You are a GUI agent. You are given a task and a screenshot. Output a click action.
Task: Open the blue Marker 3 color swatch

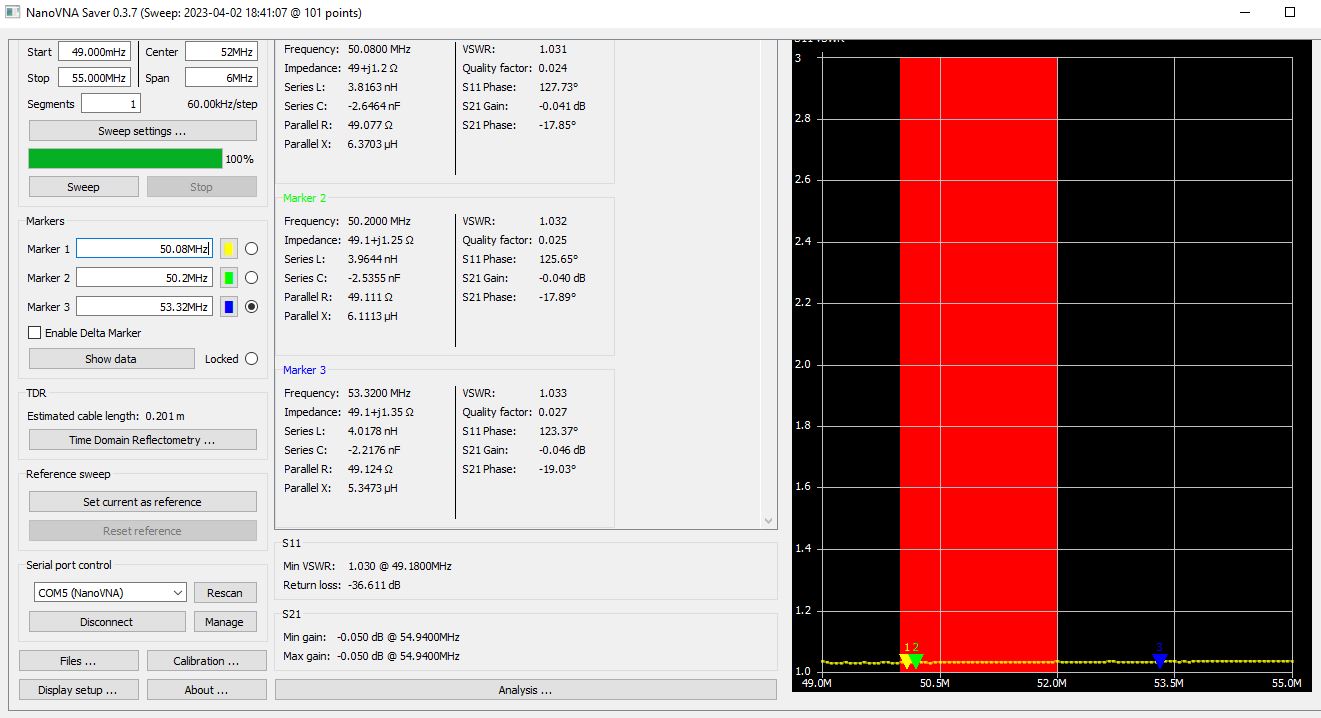tap(229, 307)
